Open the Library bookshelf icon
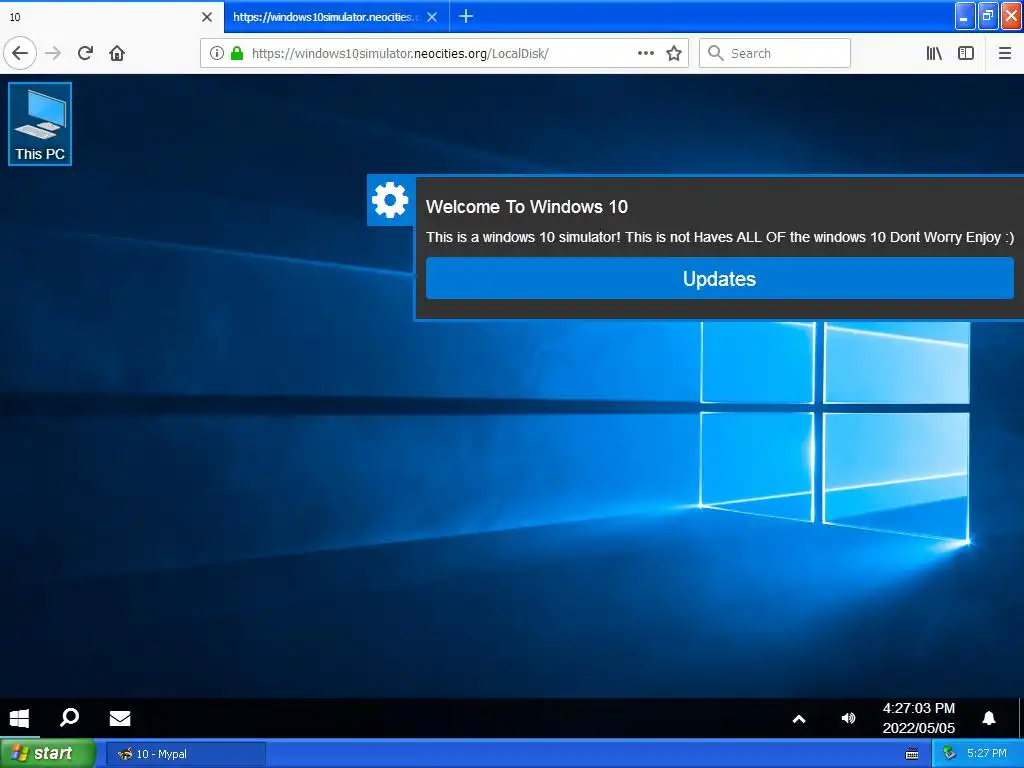1024x768 pixels. pyautogui.click(x=934, y=53)
